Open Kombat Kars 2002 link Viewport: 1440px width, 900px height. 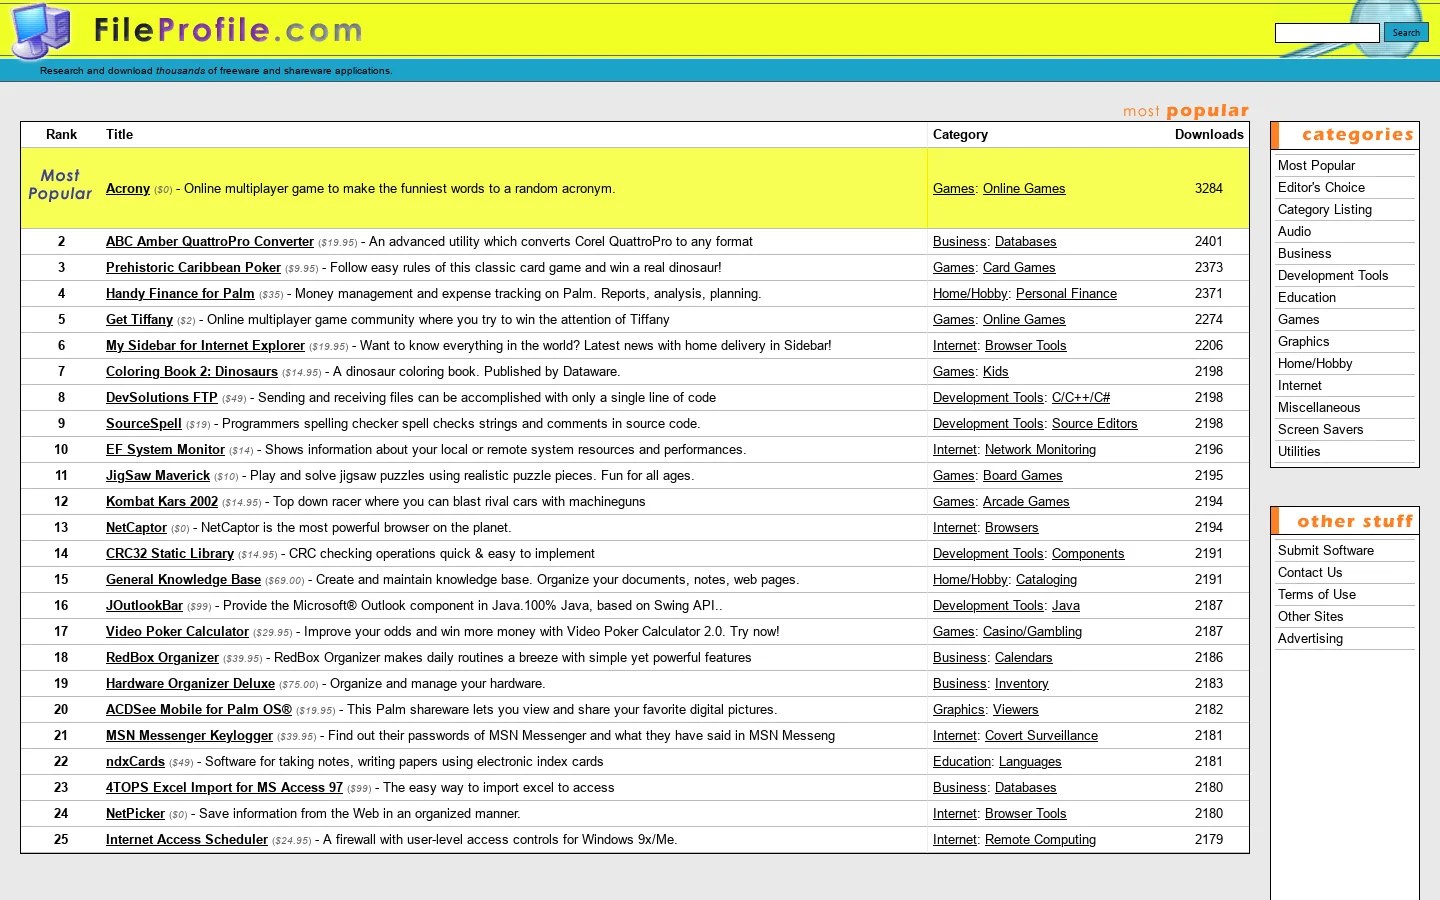pyautogui.click(x=162, y=502)
